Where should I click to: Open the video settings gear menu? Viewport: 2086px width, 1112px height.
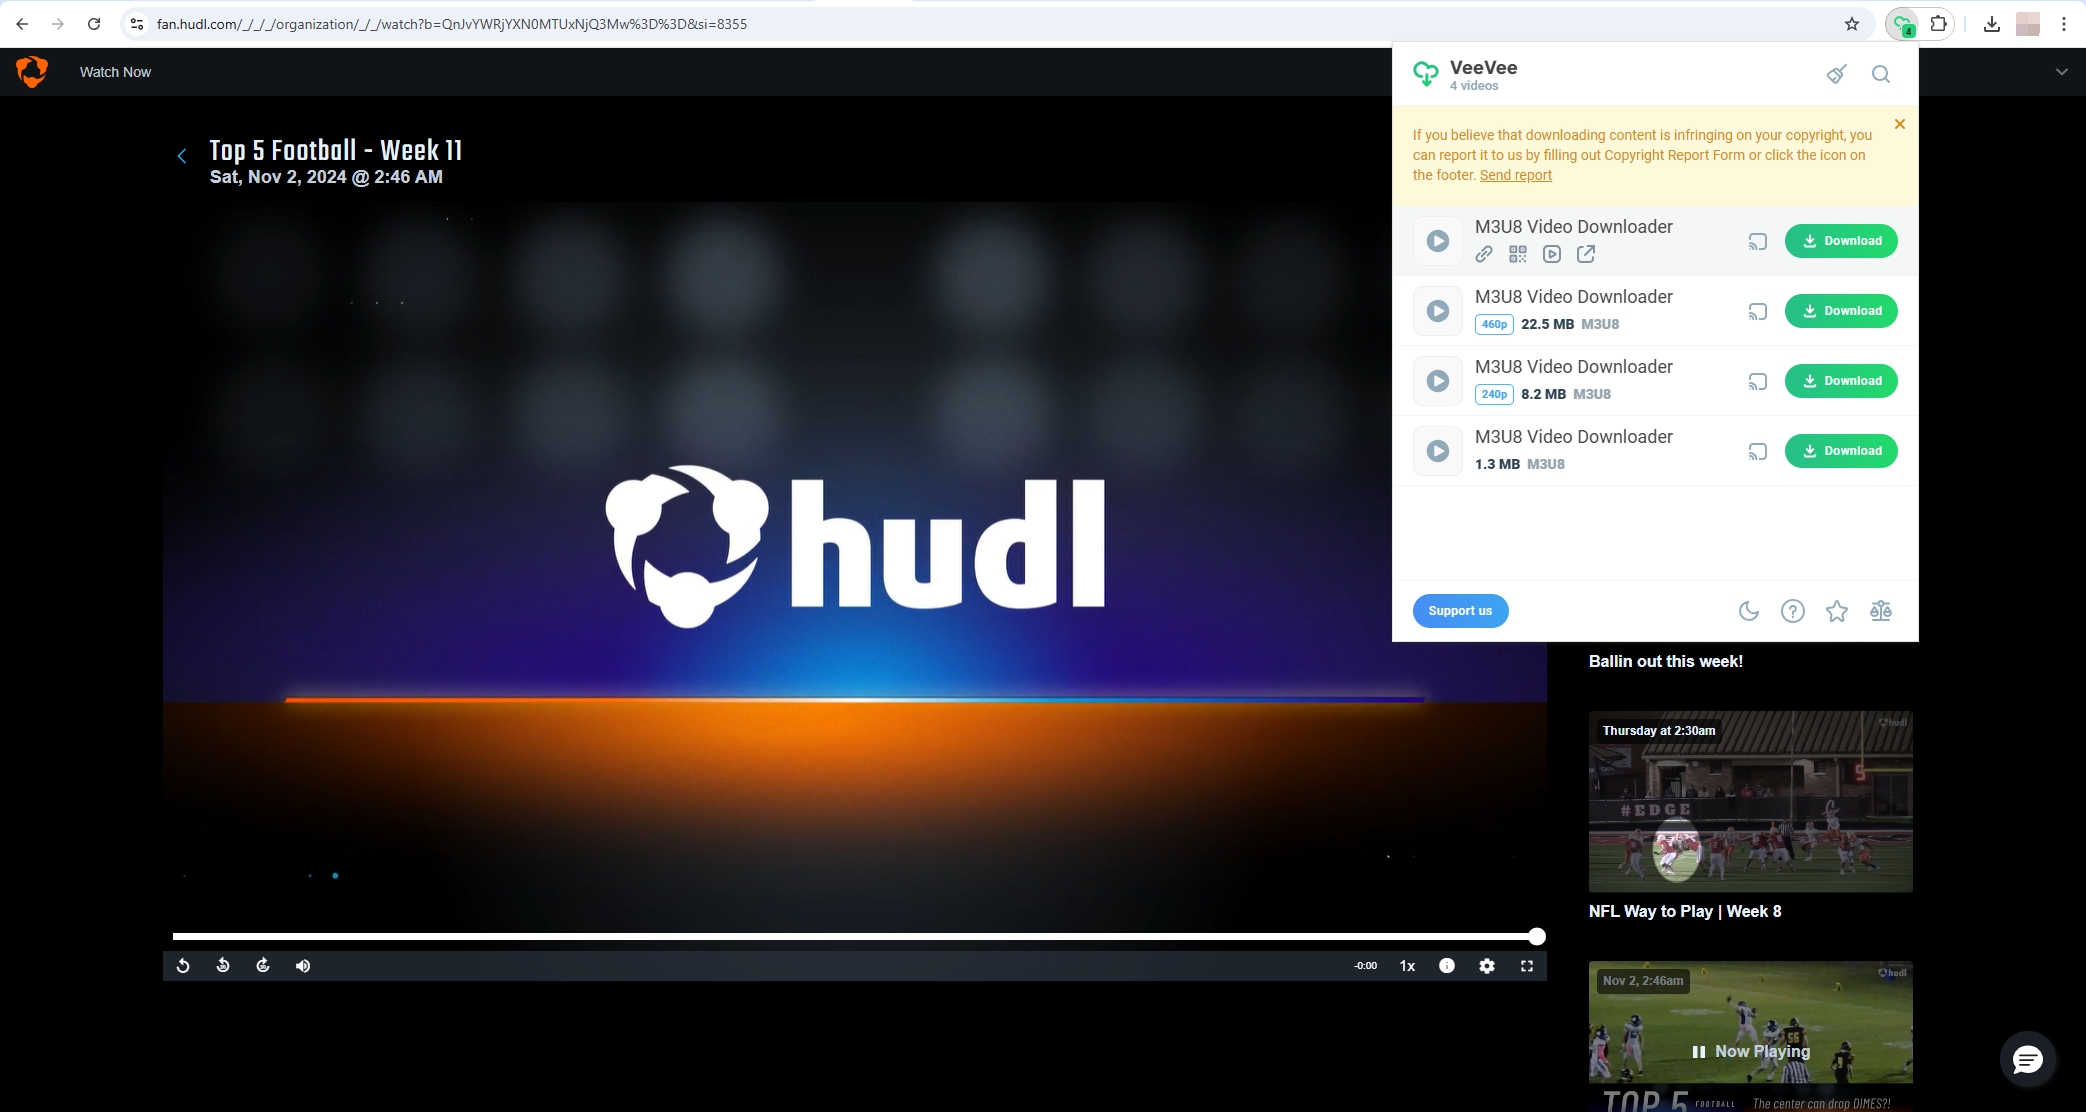1487,964
